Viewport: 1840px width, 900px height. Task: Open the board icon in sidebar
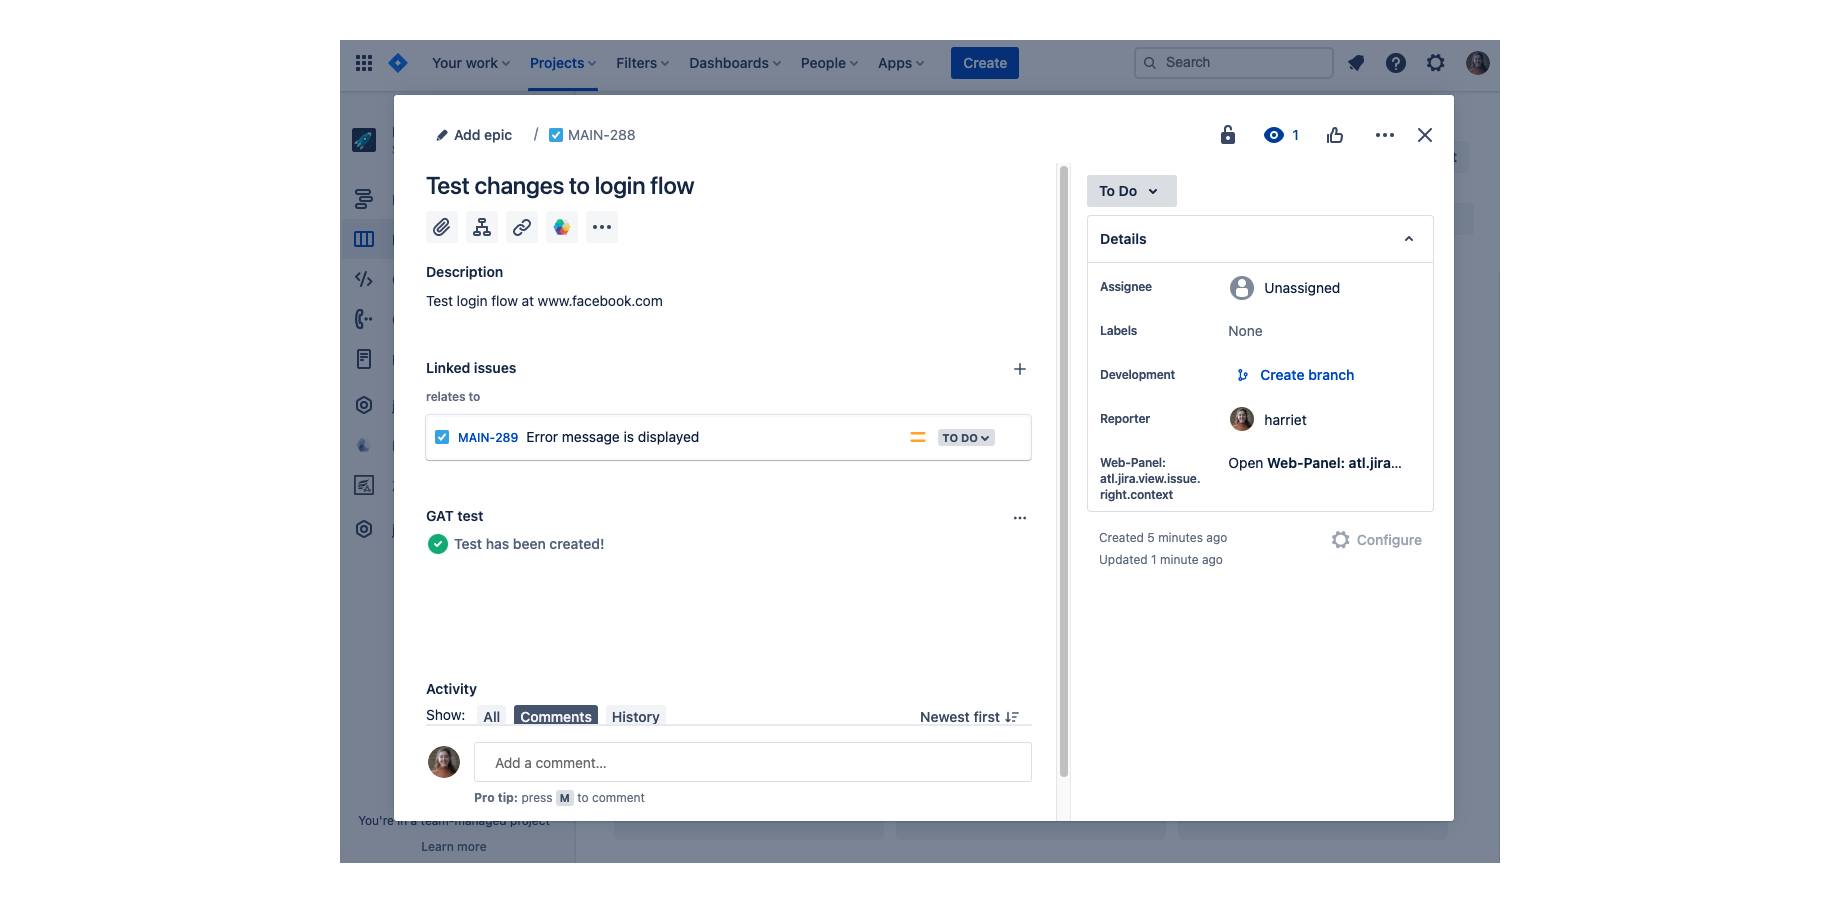coord(364,239)
